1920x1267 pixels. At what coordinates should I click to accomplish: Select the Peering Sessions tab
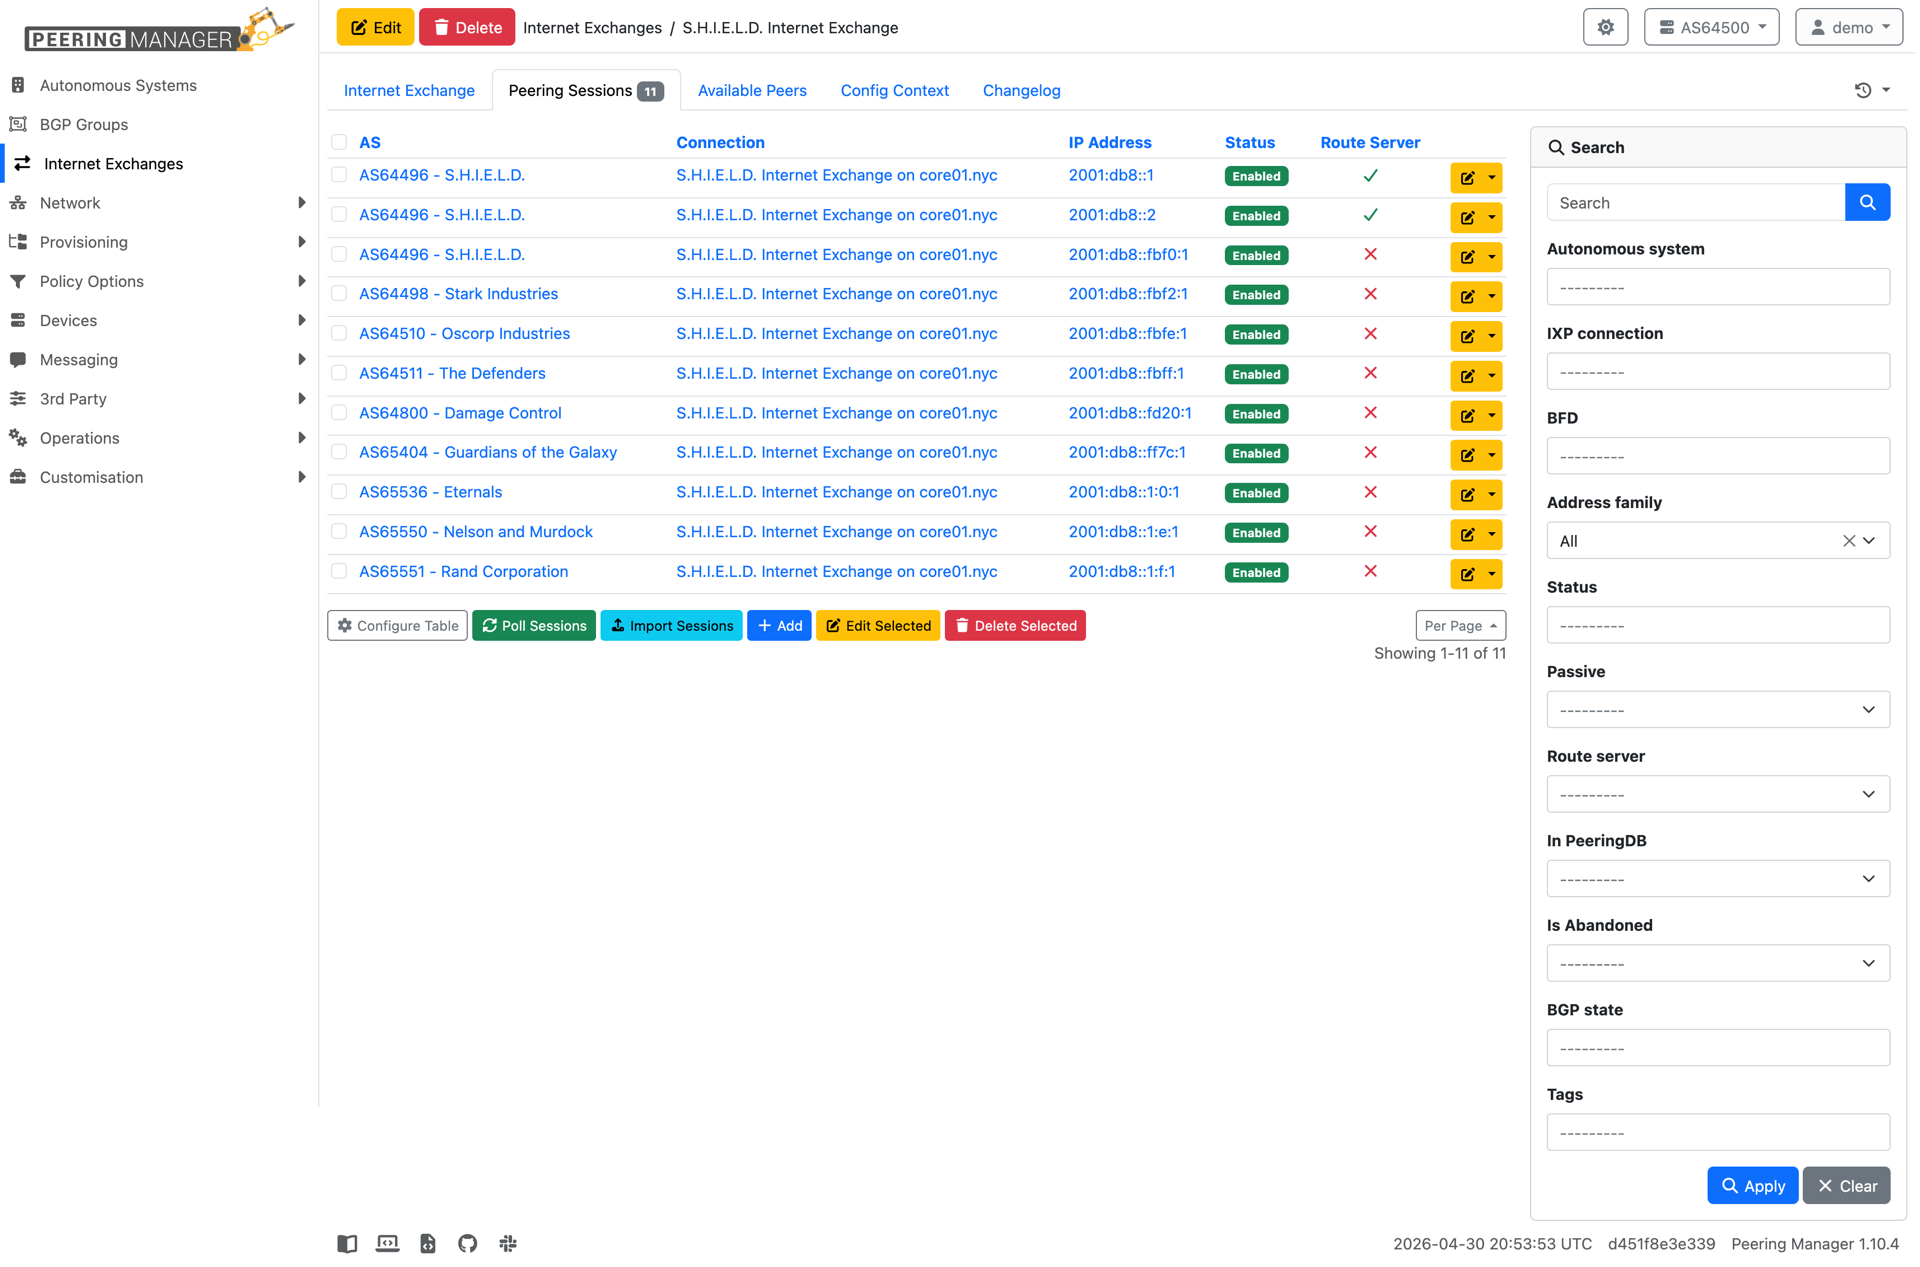(586, 90)
